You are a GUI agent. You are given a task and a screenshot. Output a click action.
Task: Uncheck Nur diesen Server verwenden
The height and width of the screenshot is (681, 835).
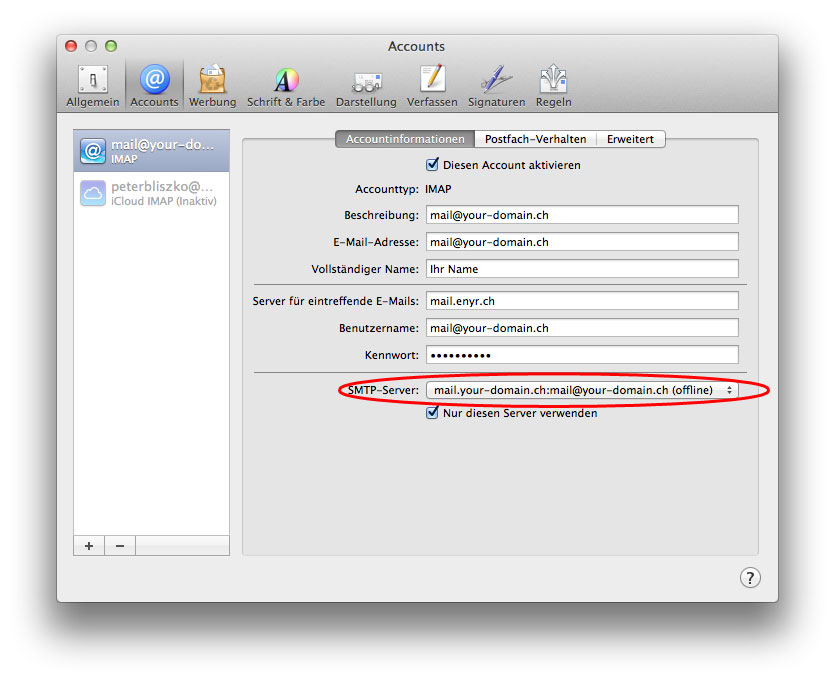433,413
